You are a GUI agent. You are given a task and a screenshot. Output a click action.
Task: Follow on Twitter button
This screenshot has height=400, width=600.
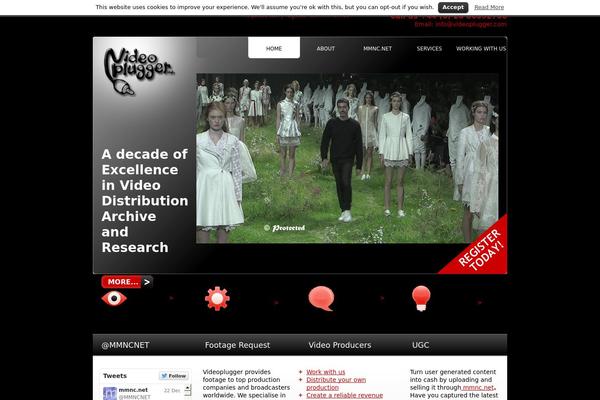click(x=174, y=376)
